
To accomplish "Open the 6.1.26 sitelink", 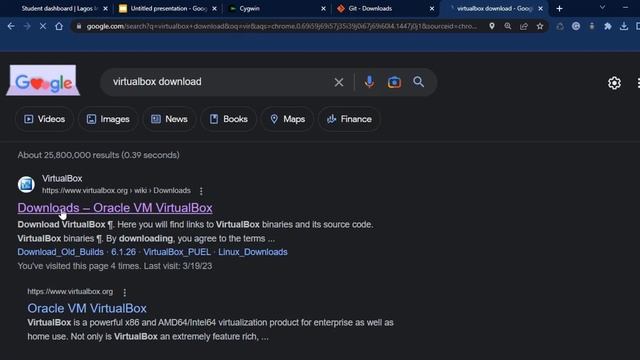I will (x=123, y=252).
